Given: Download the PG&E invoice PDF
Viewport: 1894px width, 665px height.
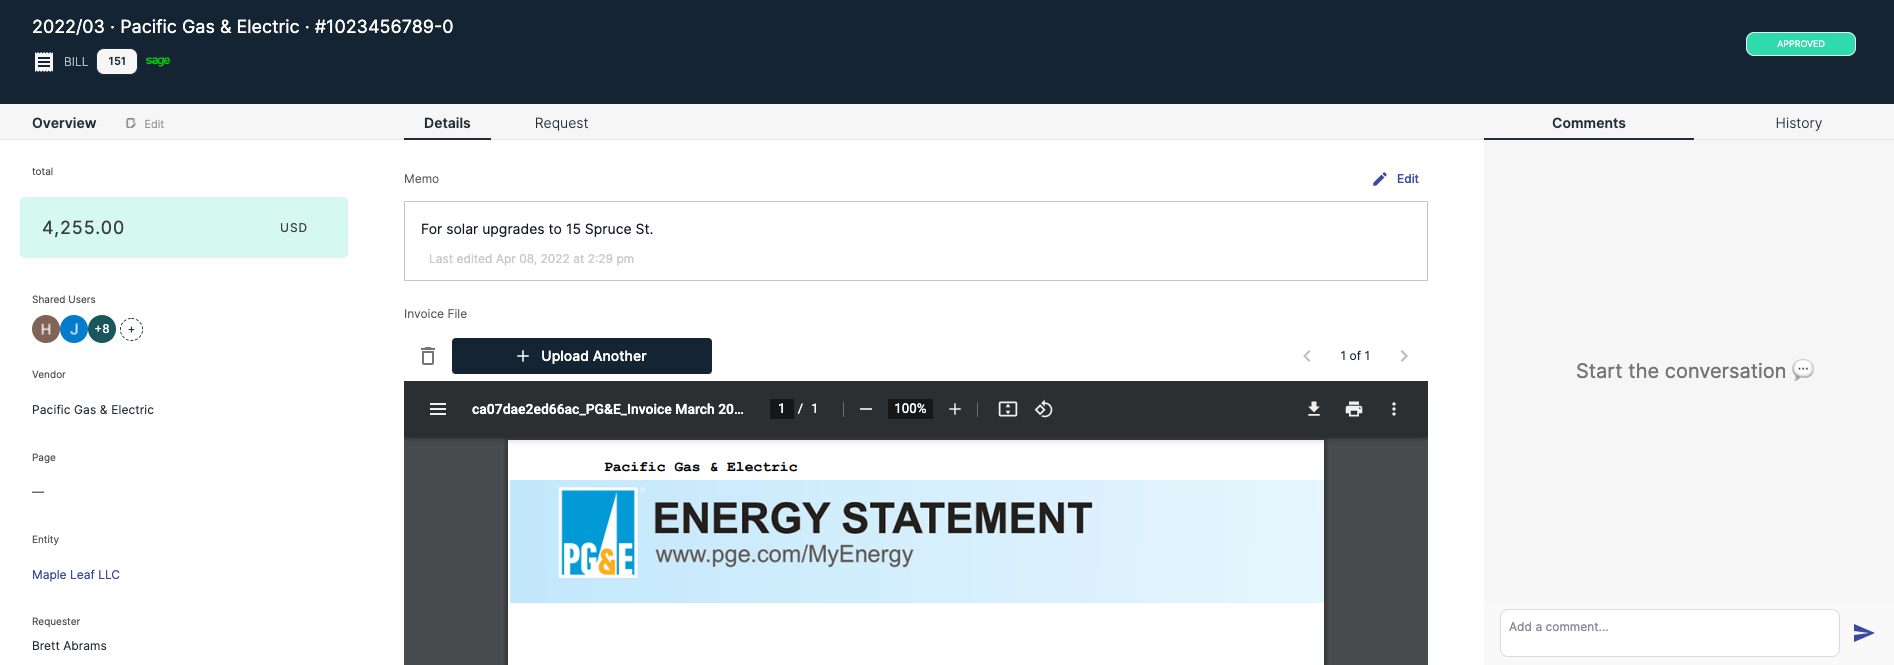Looking at the screenshot, I should pos(1314,409).
